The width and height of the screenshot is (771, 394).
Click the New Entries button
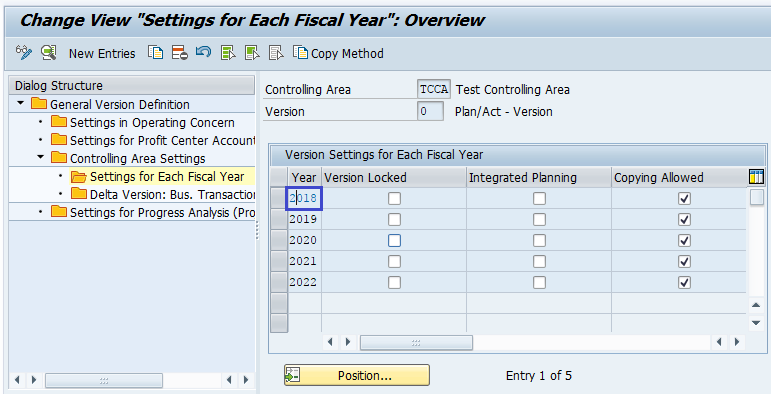[x=102, y=53]
